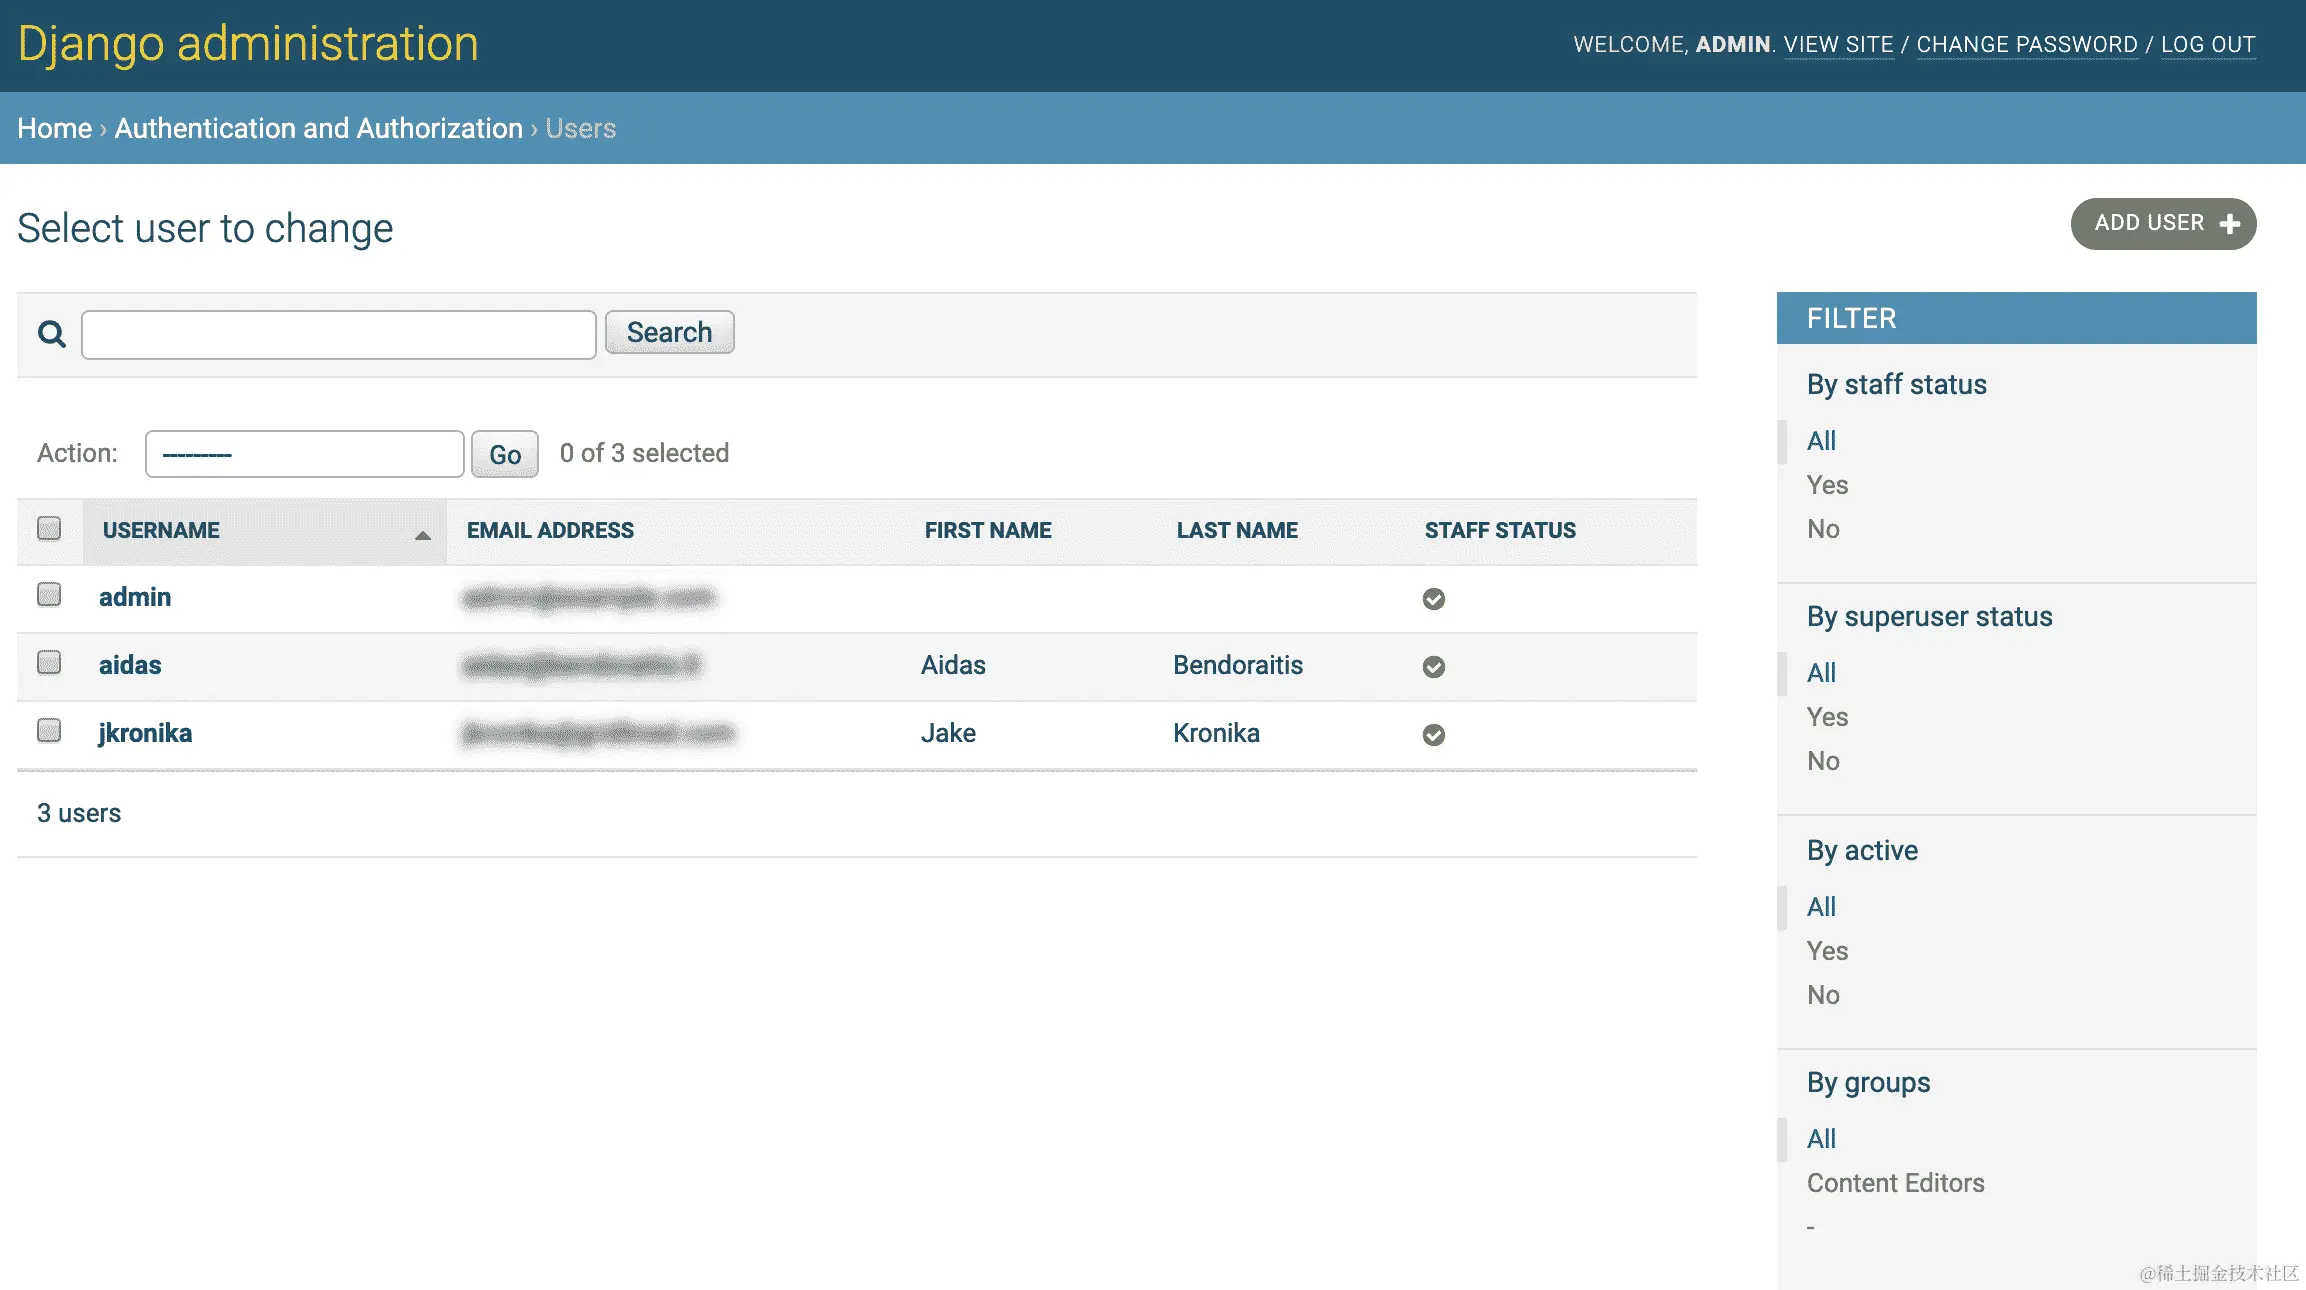Click the username sort ascending arrow

423,535
